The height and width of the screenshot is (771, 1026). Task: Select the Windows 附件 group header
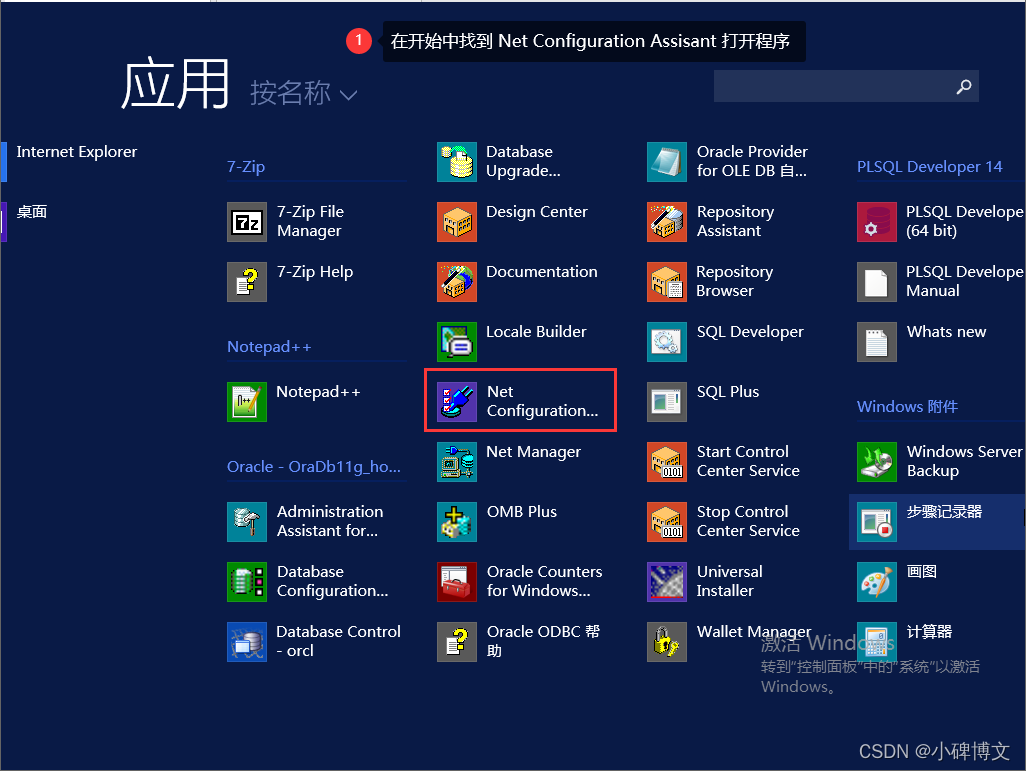click(907, 406)
